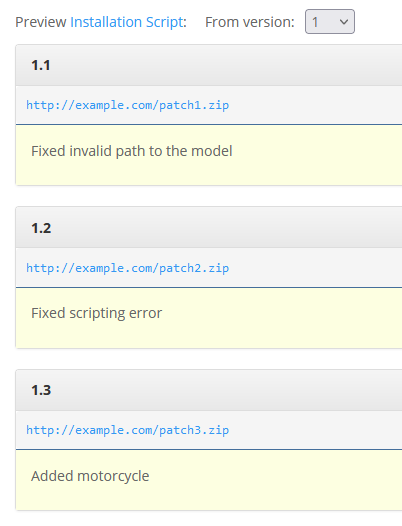The image size is (402, 526).
Task: Open the patch3.zip download link
Action: (128, 430)
